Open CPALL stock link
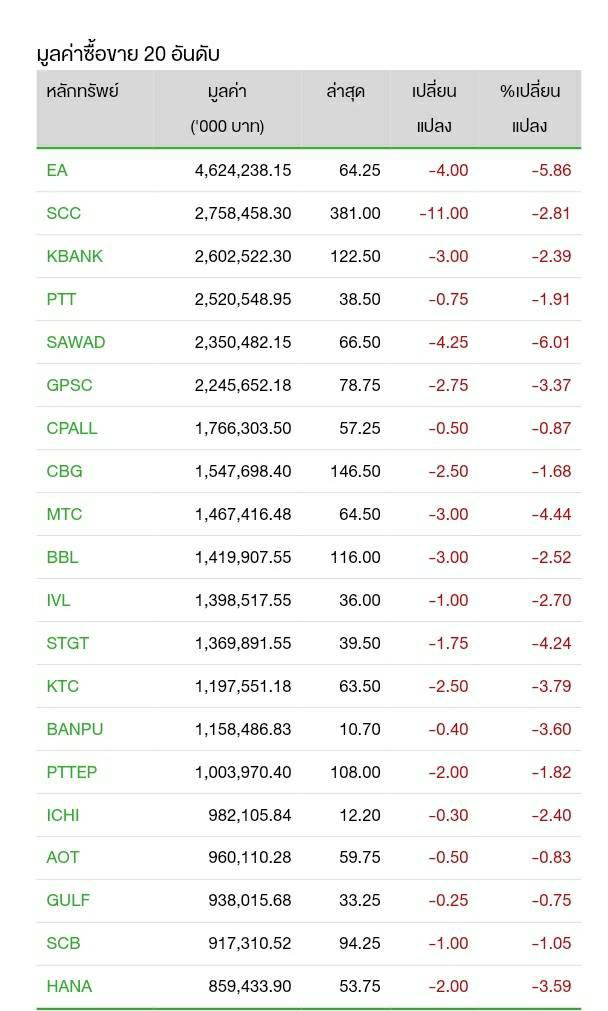 click(x=72, y=428)
